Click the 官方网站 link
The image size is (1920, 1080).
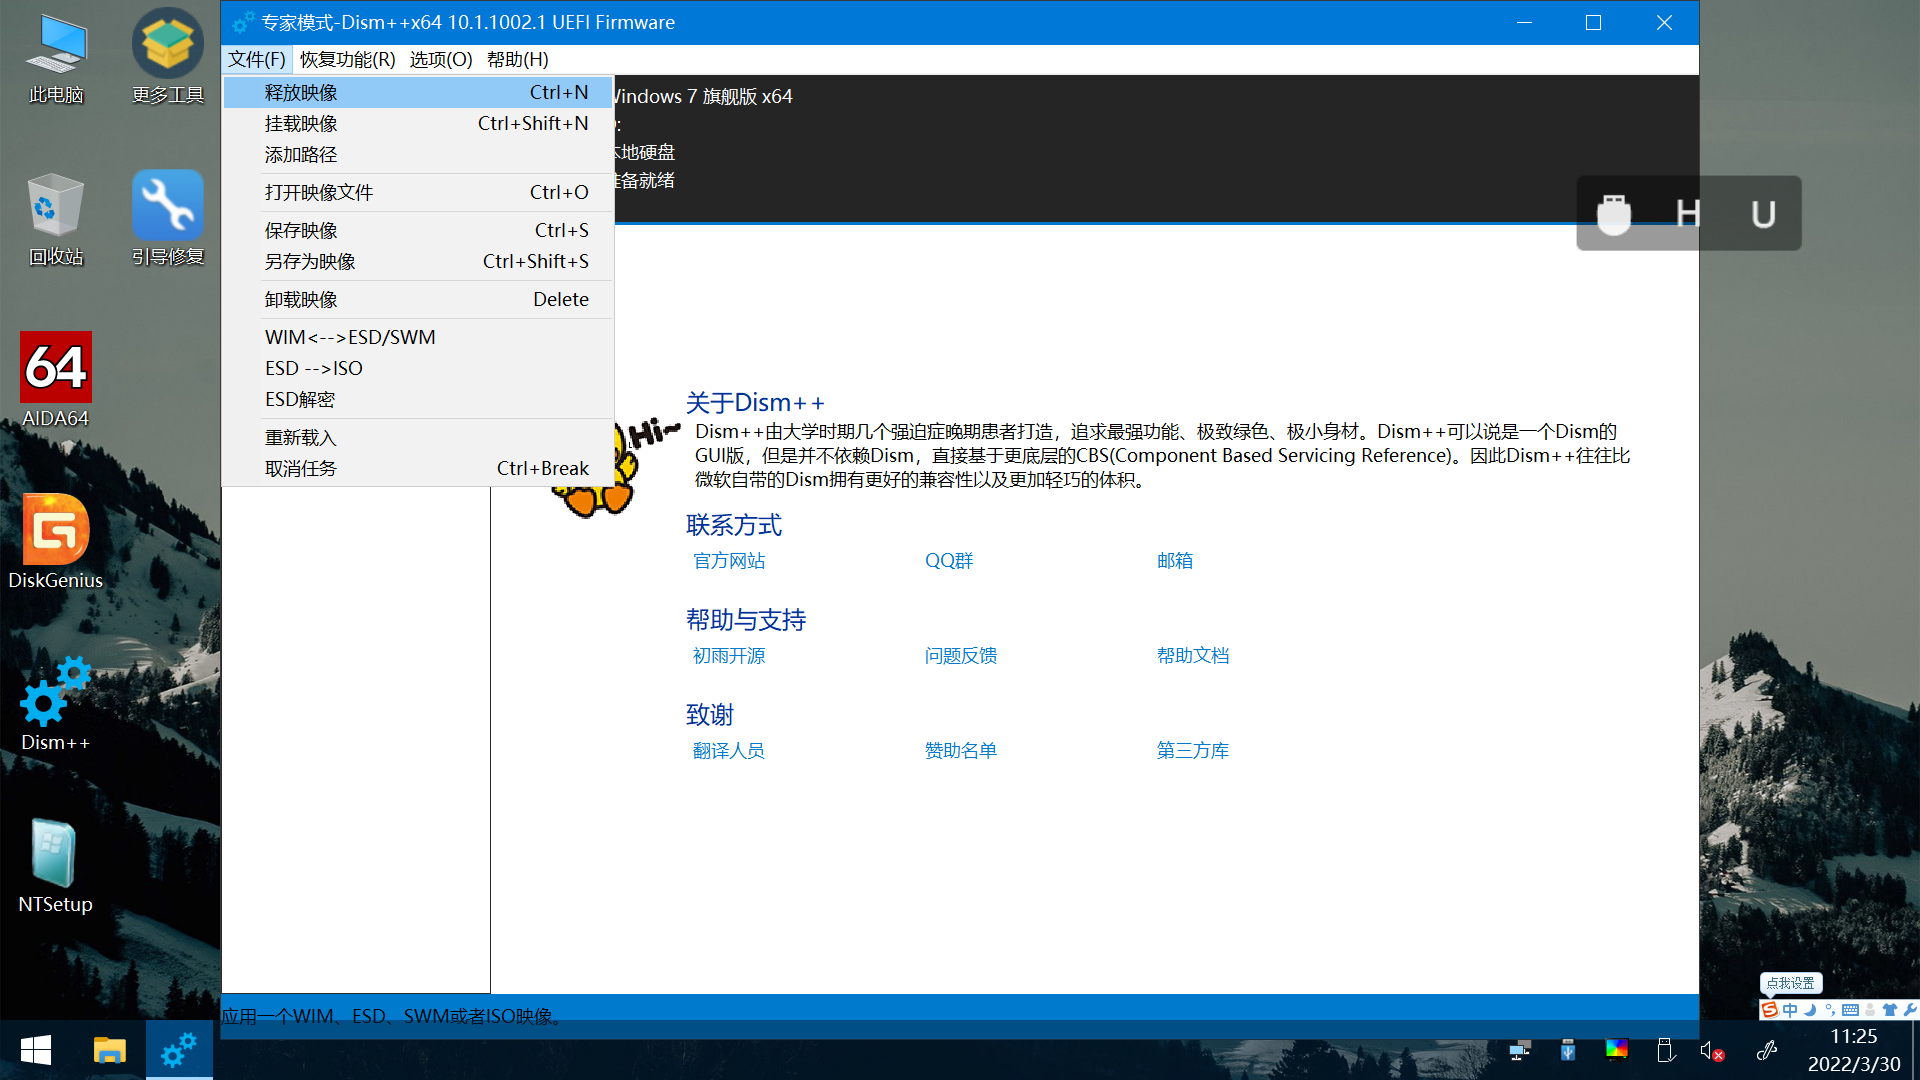(x=729, y=561)
